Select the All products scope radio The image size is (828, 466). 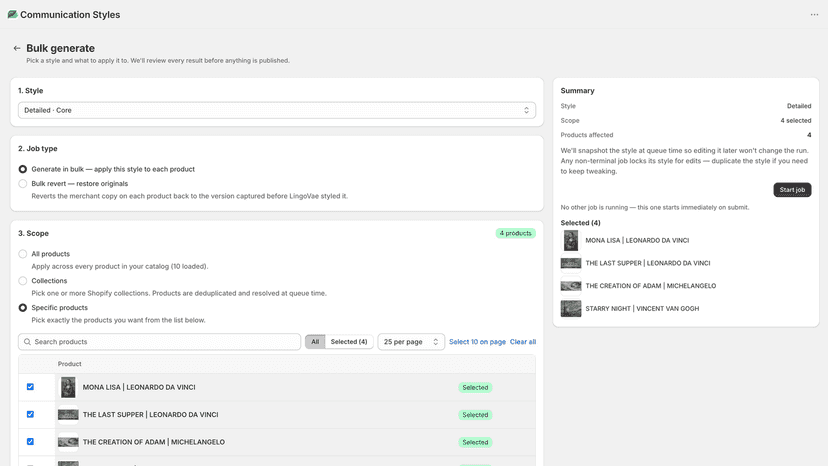[23, 254]
